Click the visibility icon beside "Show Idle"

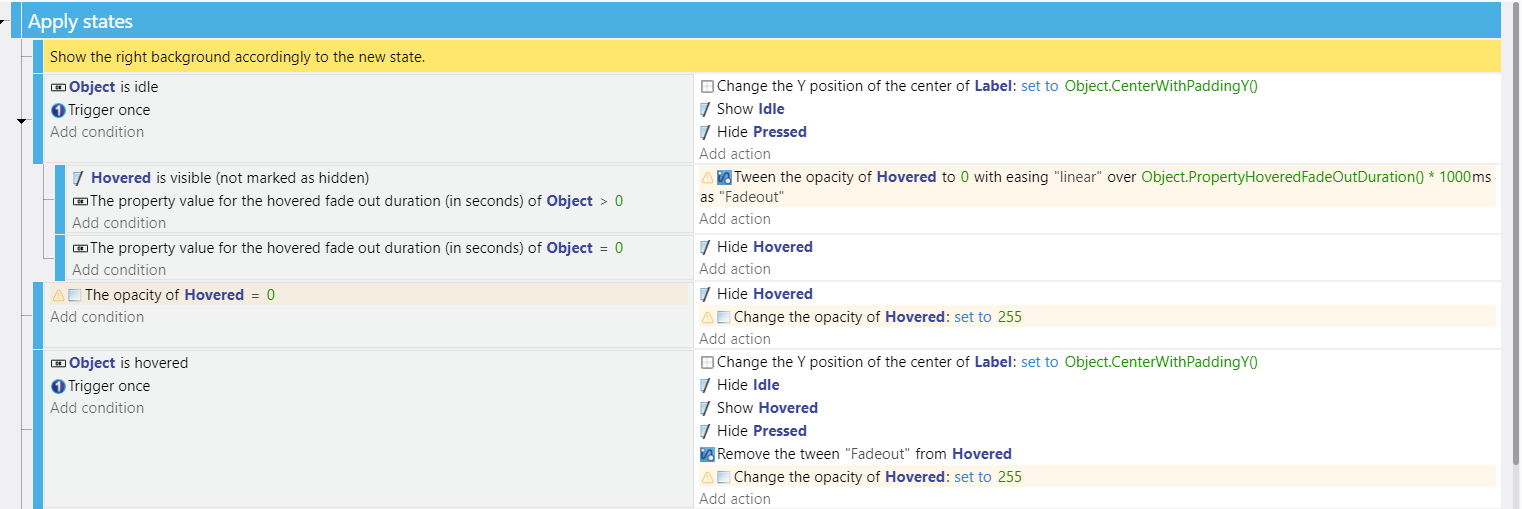pyautogui.click(x=707, y=109)
